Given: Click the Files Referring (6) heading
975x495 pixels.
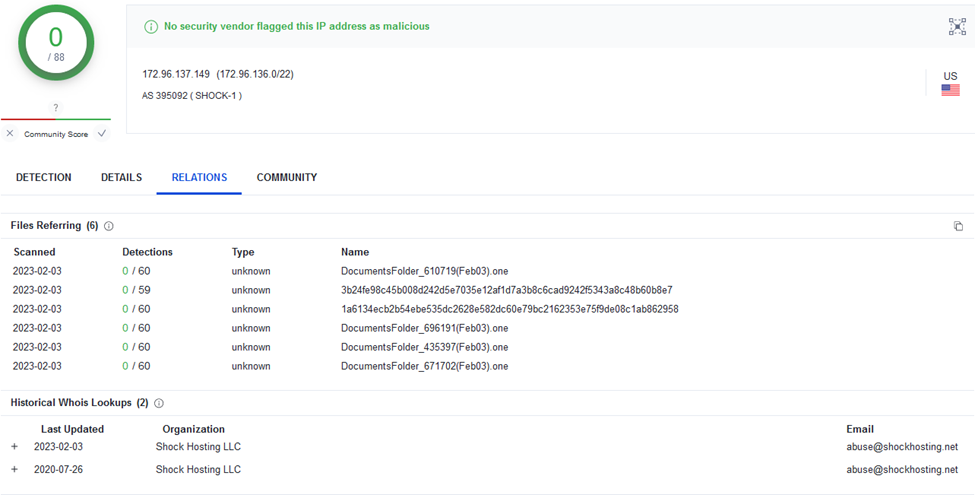Looking at the screenshot, I should [54, 225].
